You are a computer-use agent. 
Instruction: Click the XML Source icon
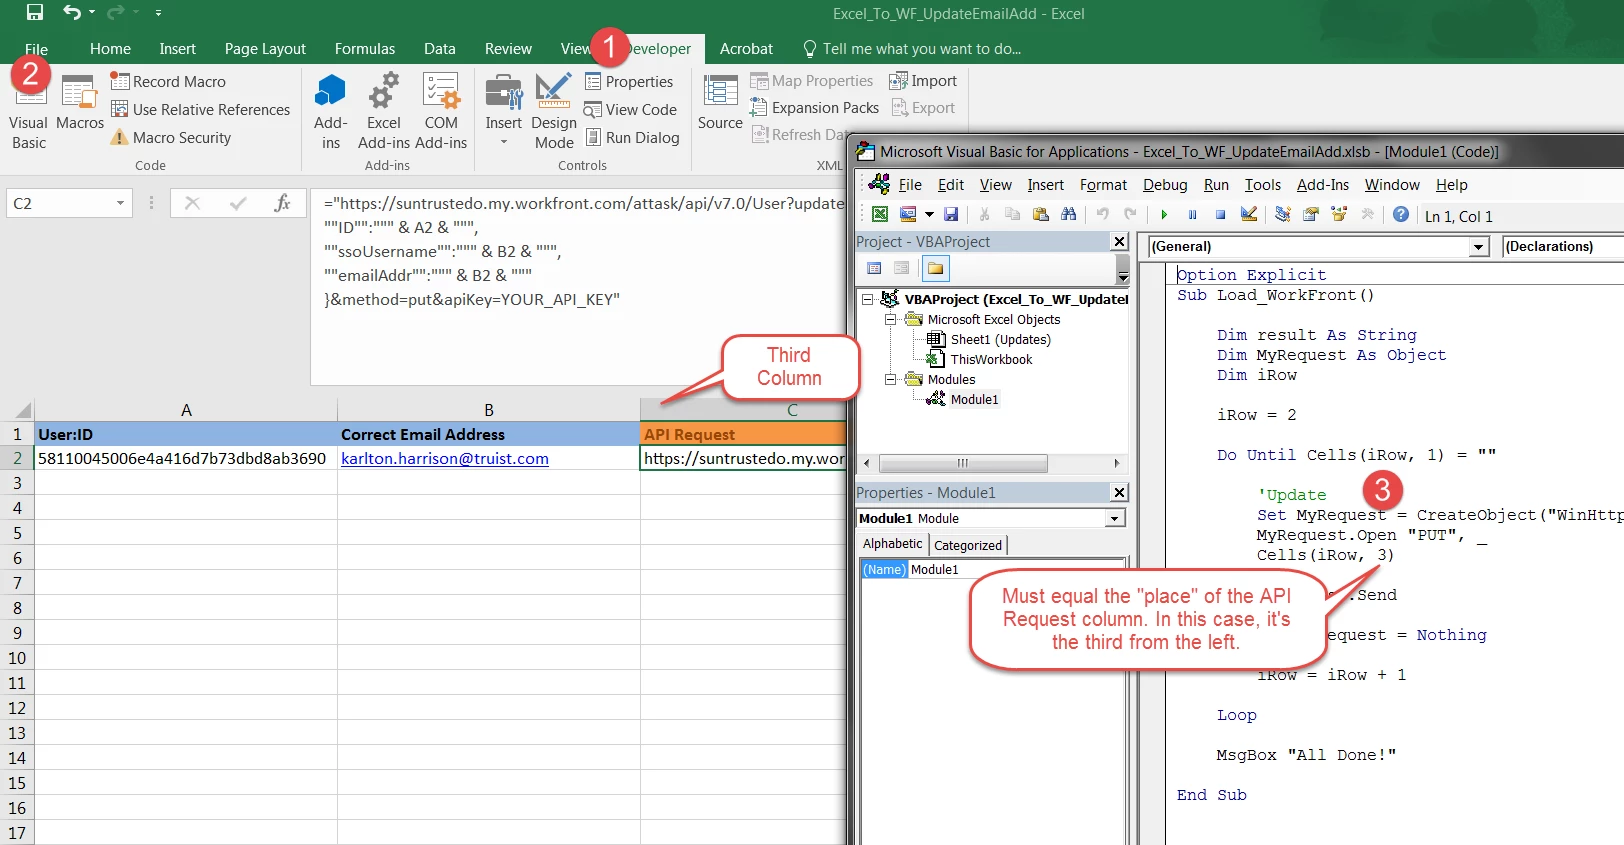720,92
